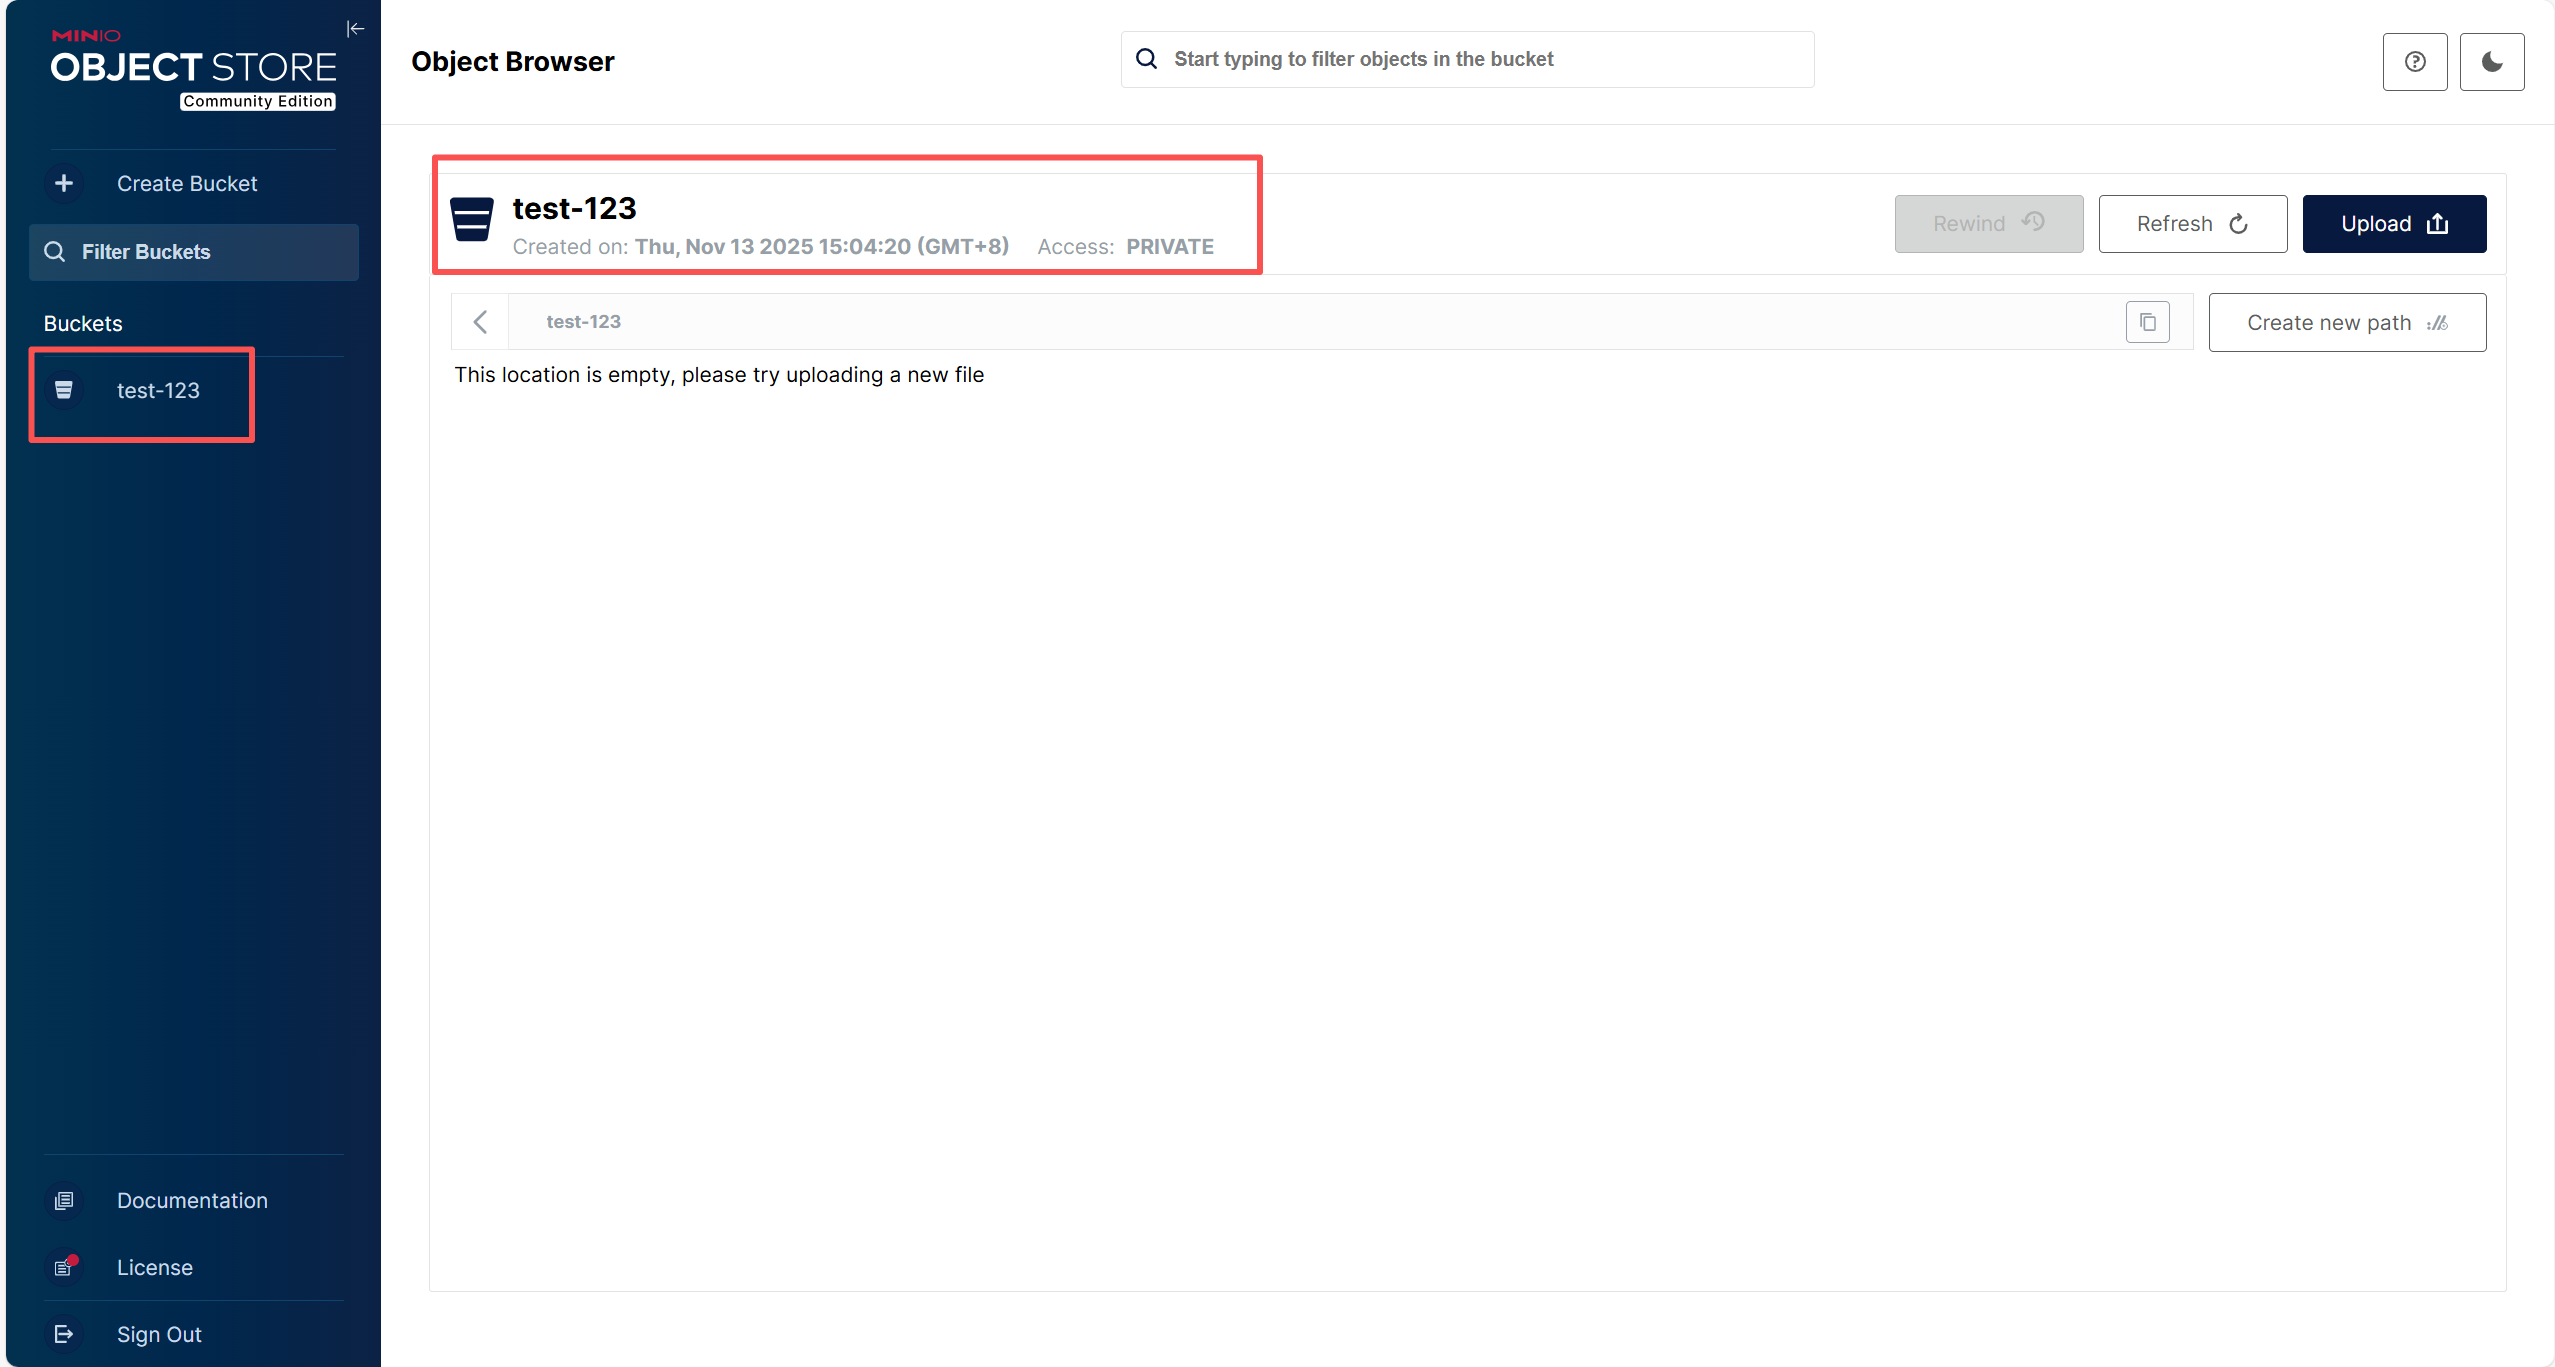Viewport: 2555px width, 1367px height.
Task: Click the License icon with red dot
Action: [x=64, y=1267]
